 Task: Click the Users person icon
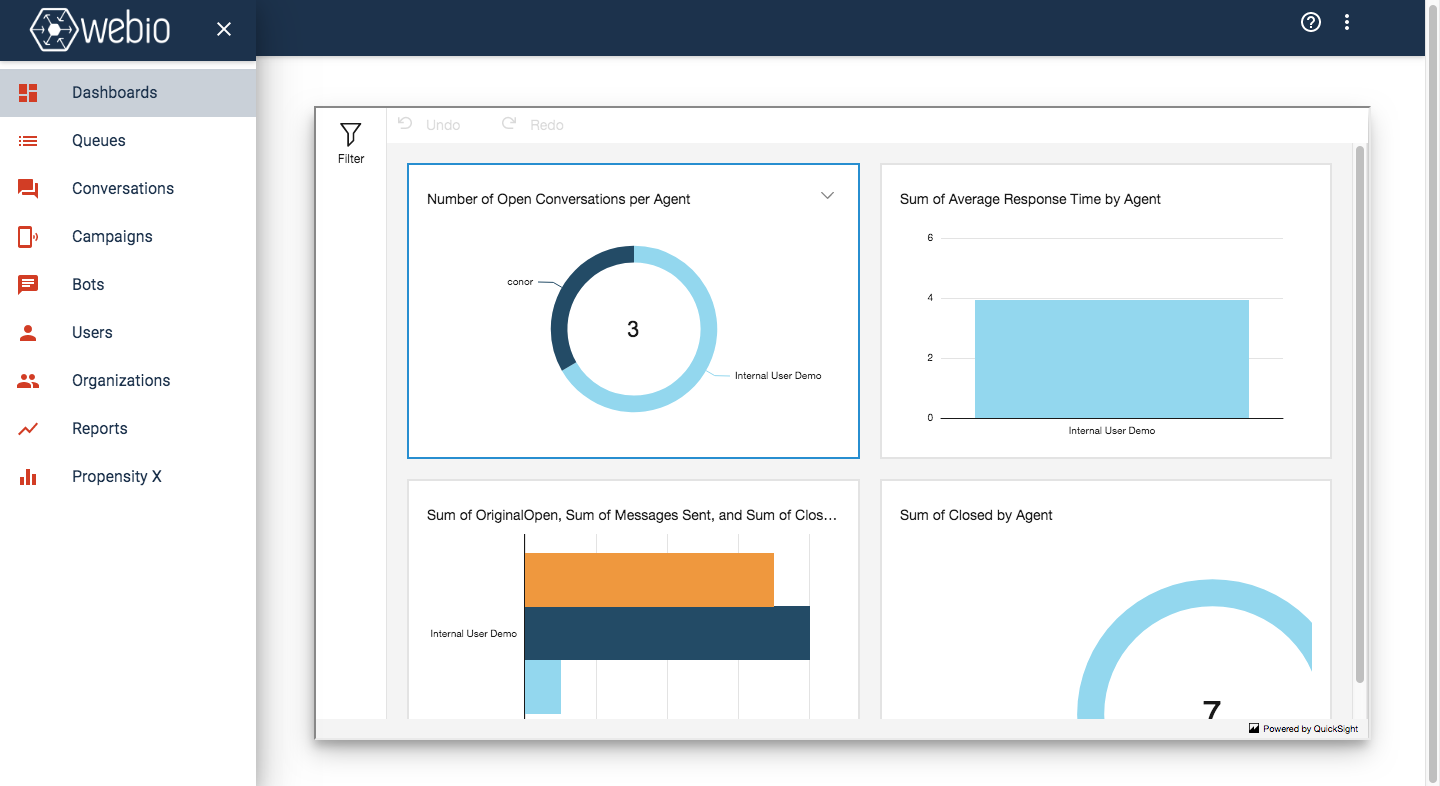click(x=28, y=333)
